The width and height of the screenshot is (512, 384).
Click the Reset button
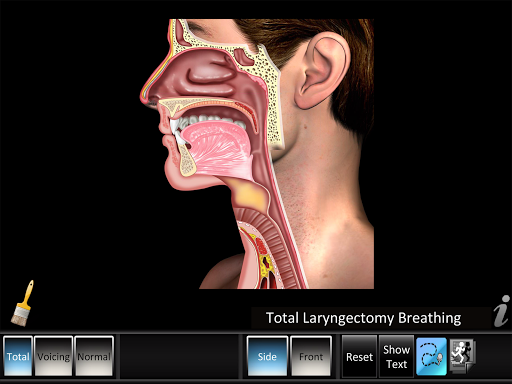[359, 357]
